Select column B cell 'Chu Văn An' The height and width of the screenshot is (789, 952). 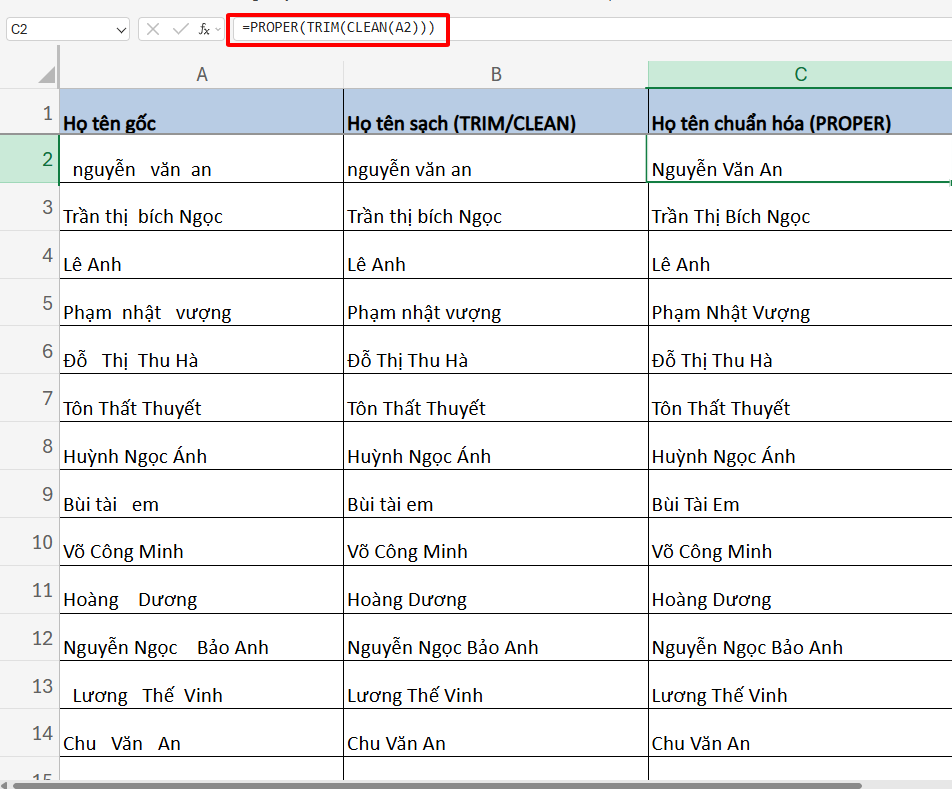pyautogui.click(x=495, y=733)
